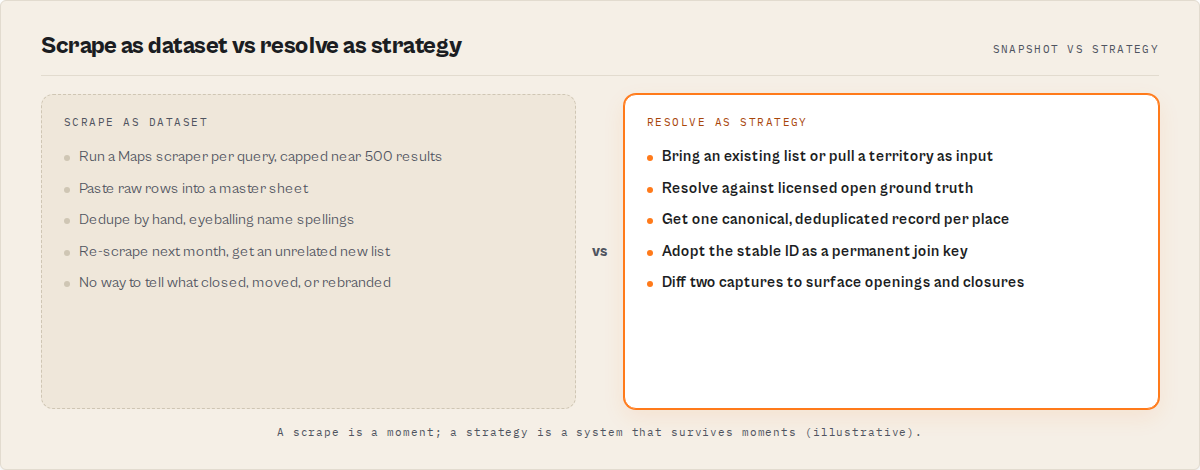Click 'Diff two captures to surface openings and closures'
This screenshot has width=1200, height=470.
(843, 282)
